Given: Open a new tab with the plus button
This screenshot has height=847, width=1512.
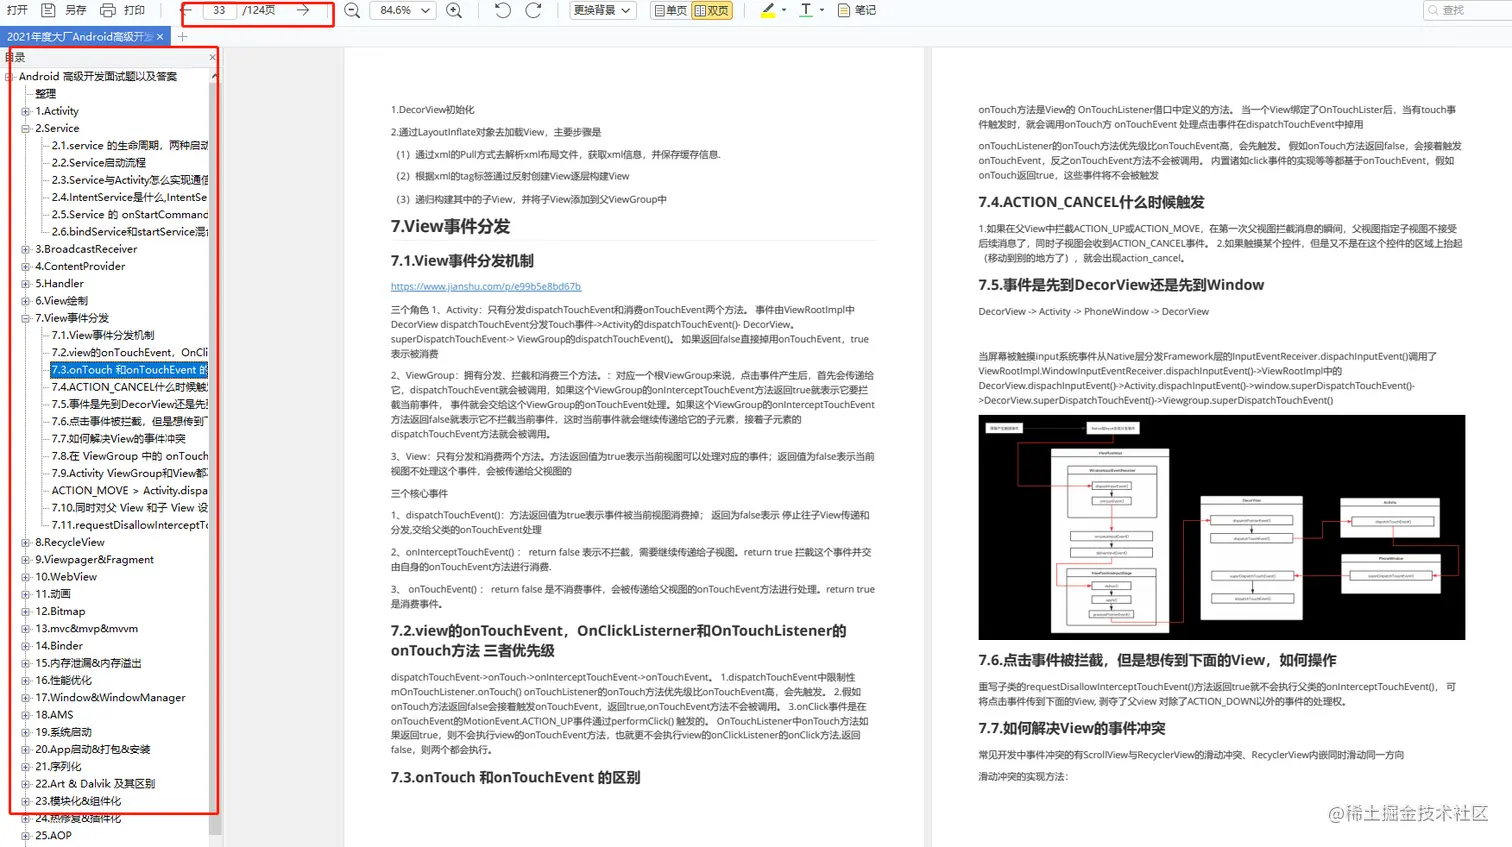Looking at the screenshot, I should (x=182, y=37).
